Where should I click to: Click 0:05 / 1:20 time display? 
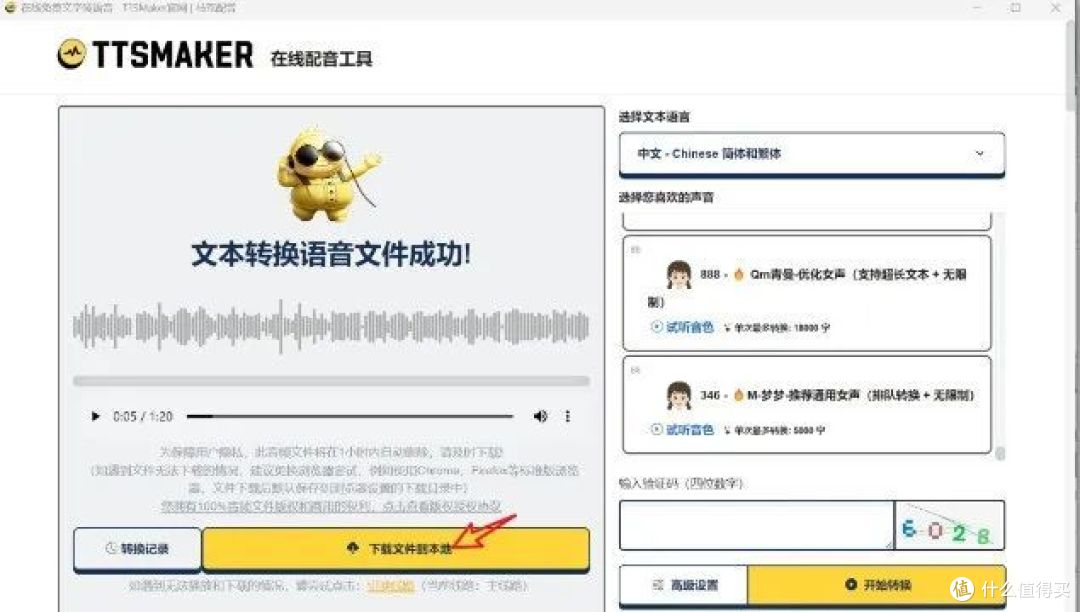143,416
